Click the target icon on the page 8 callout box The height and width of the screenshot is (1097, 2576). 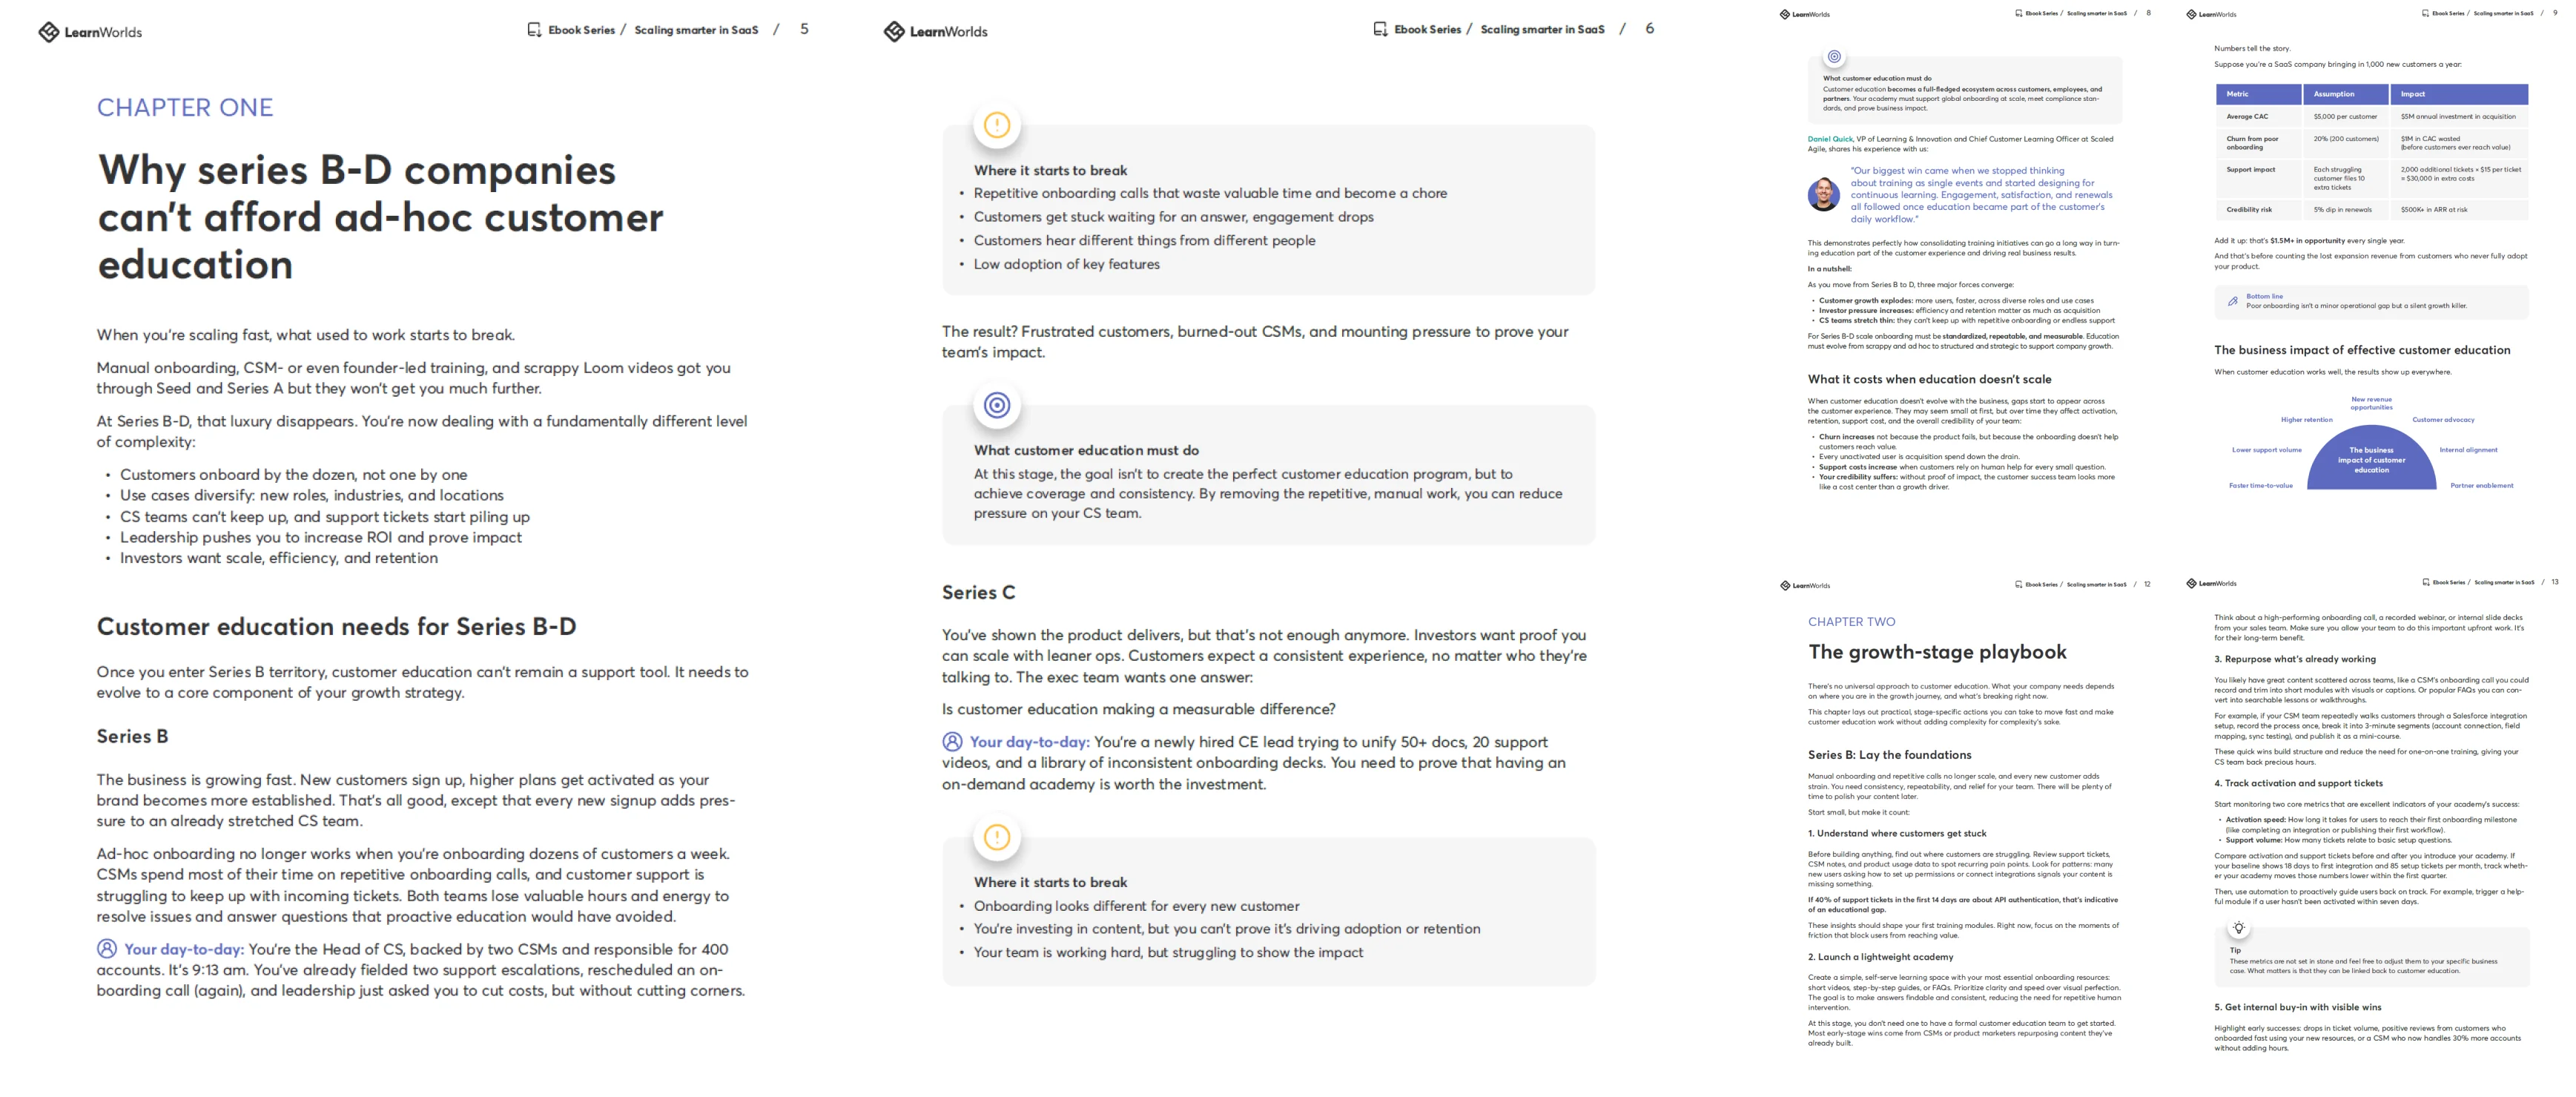click(x=1834, y=58)
